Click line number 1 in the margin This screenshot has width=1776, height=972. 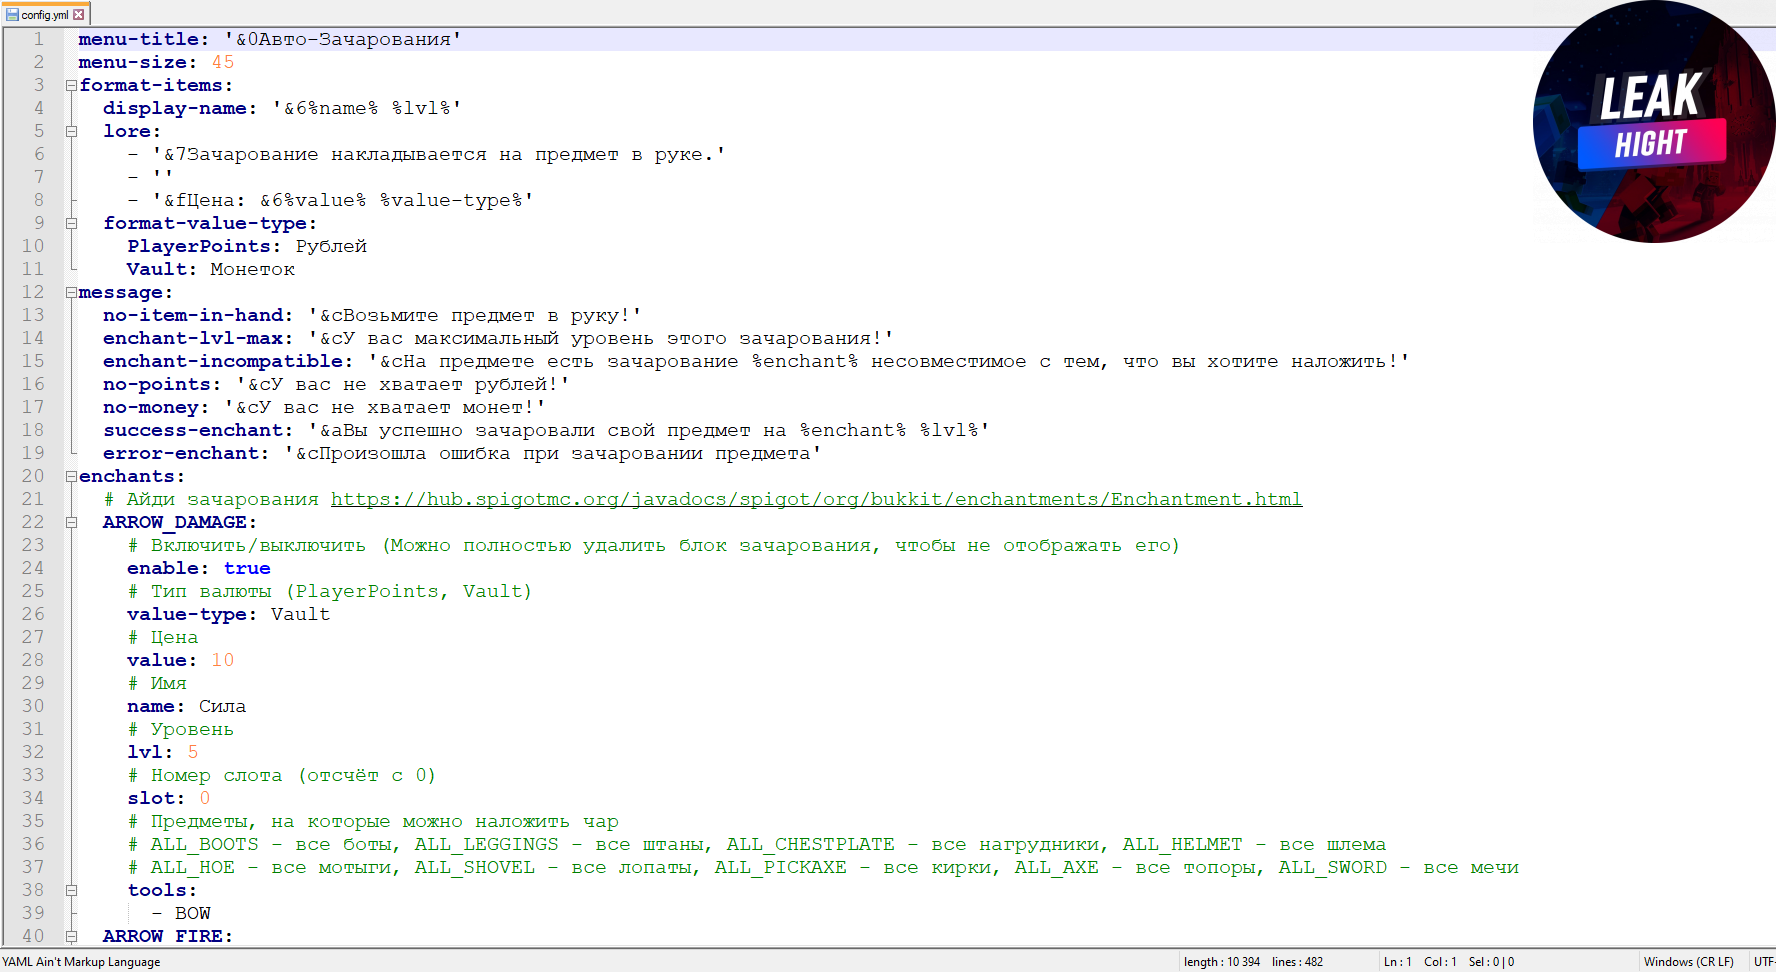pyautogui.click(x=39, y=39)
